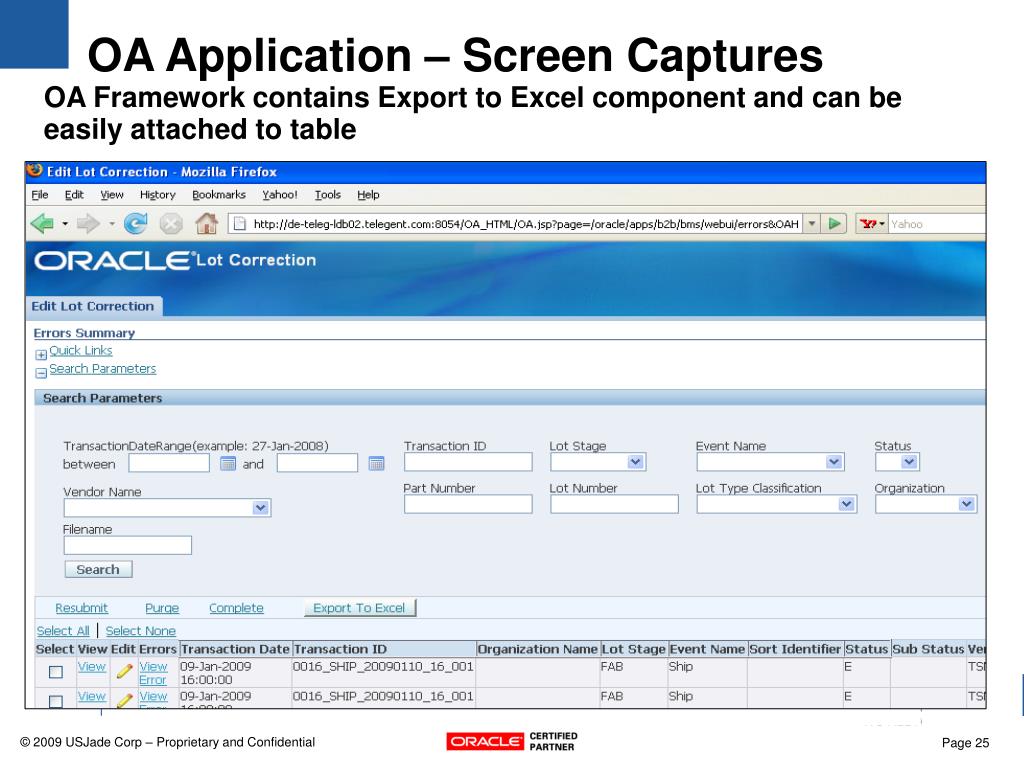Image resolution: width=1024 pixels, height=768 pixels.
Task: Select the Edit Lot Correction tab
Action: click(93, 306)
